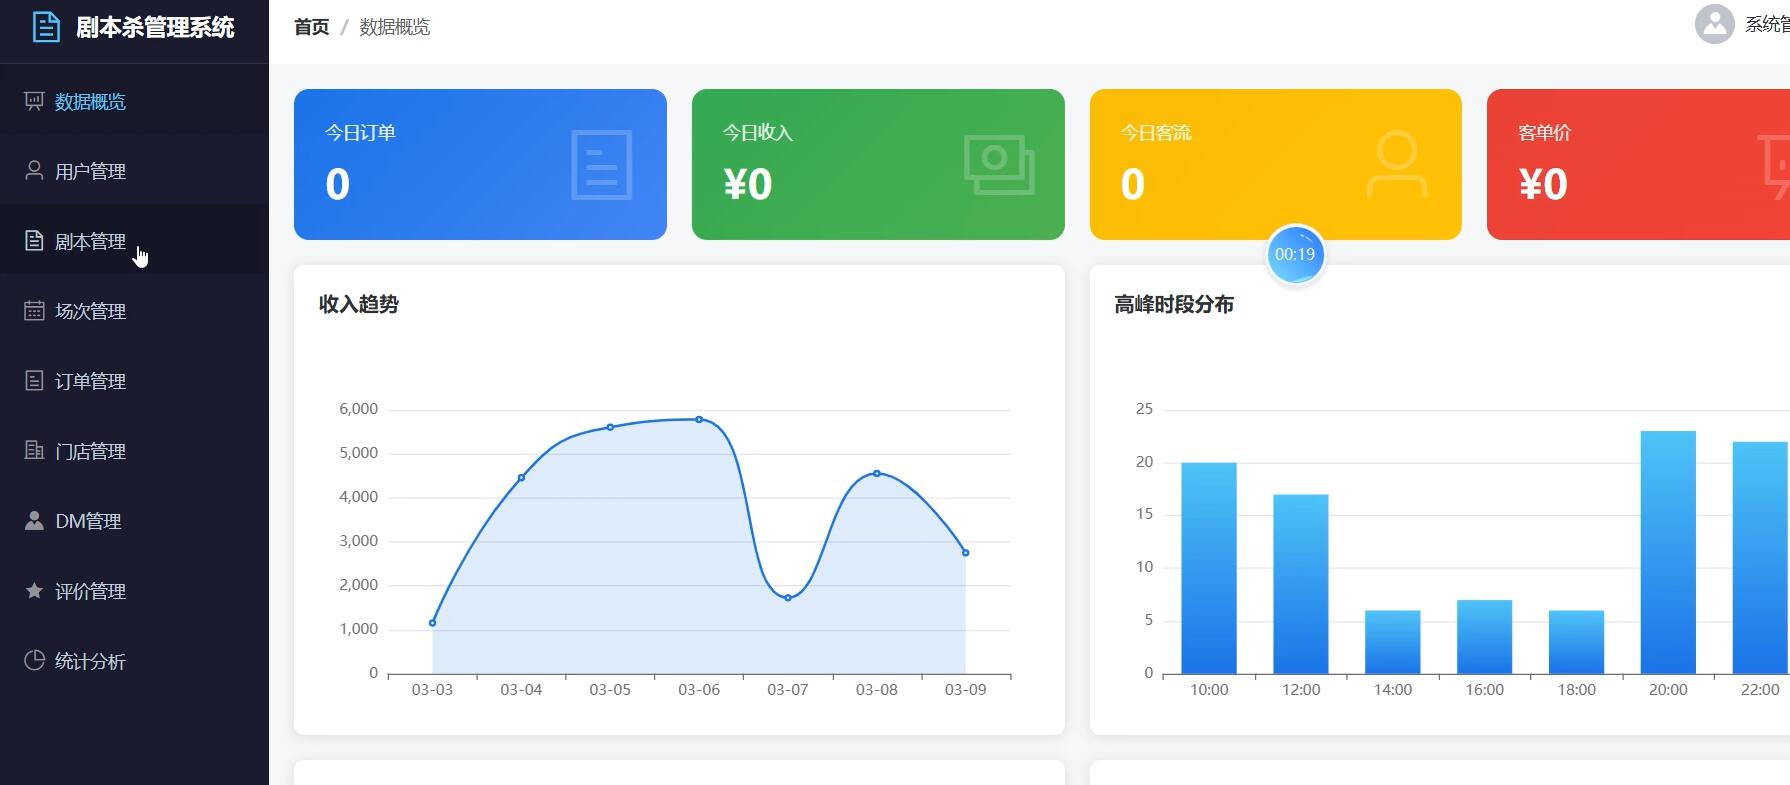Select the 今日订单 blue card
Image resolution: width=1790 pixels, height=785 pixels.
(480, 164)
